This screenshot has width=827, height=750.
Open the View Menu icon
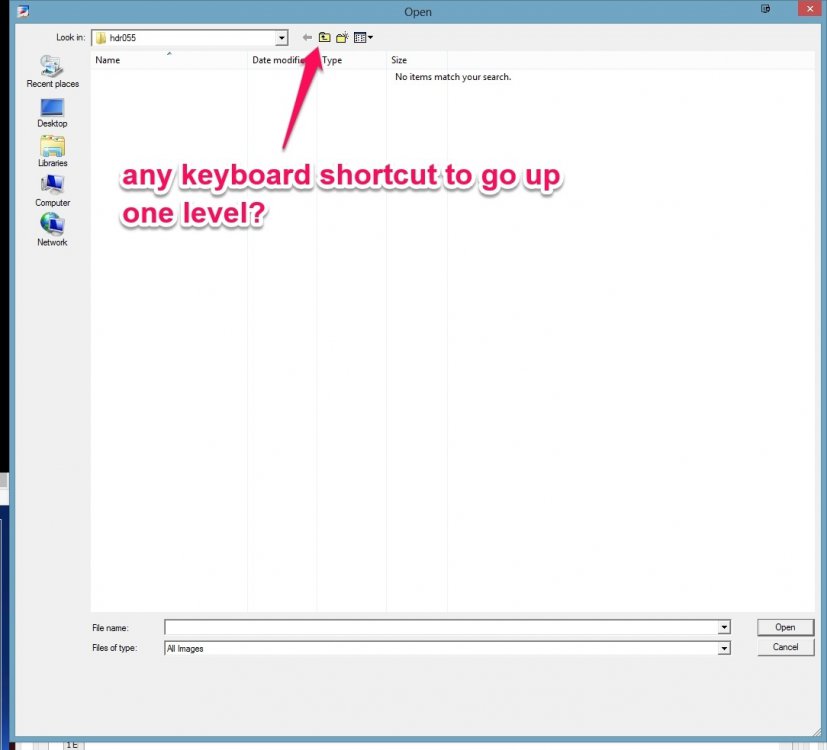pos(359,37)
